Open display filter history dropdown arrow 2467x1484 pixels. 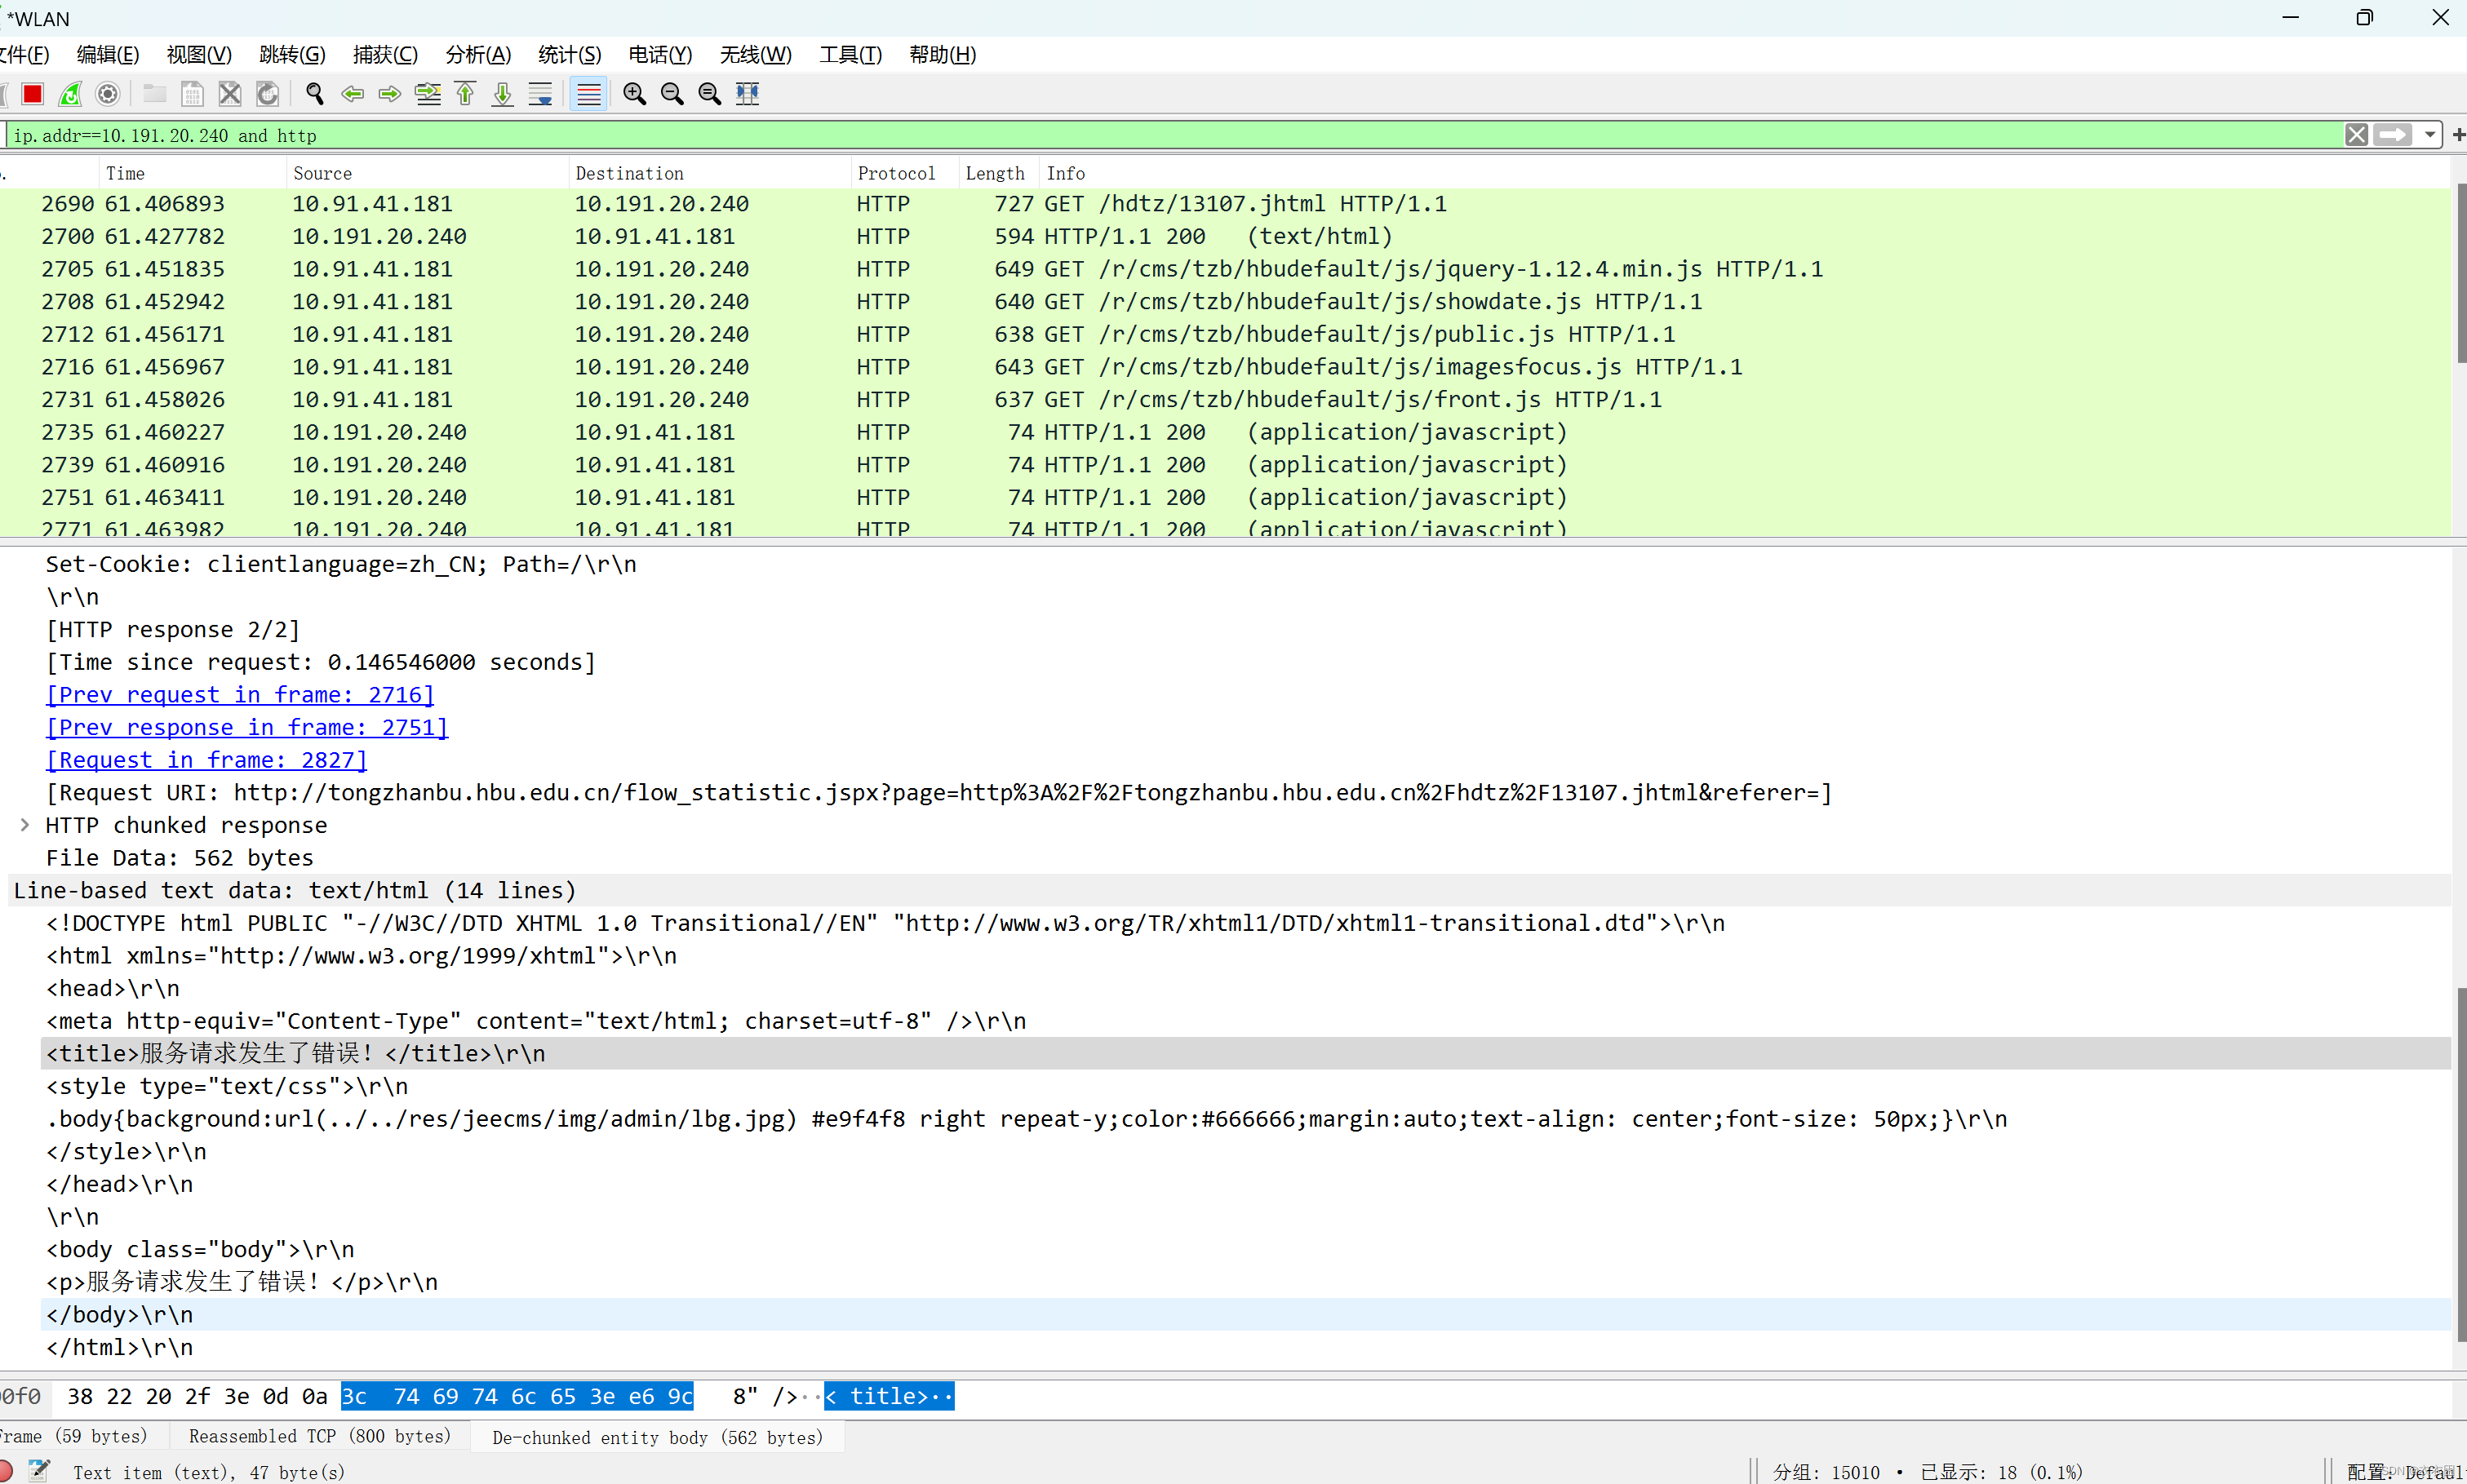2430,135
